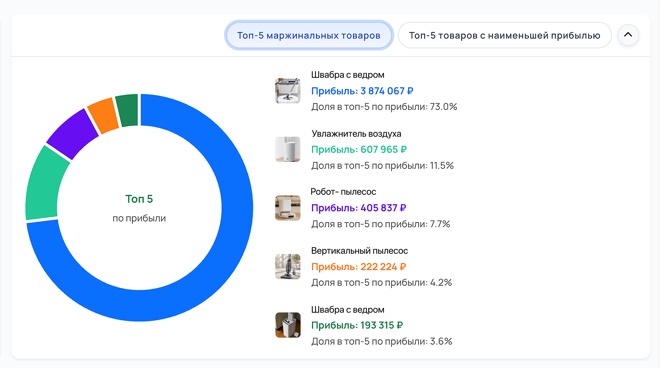Open the Увлажнитель воздуха product thumbnail
The width and height of the screenshot is (660, 368).
click(288, 149)
